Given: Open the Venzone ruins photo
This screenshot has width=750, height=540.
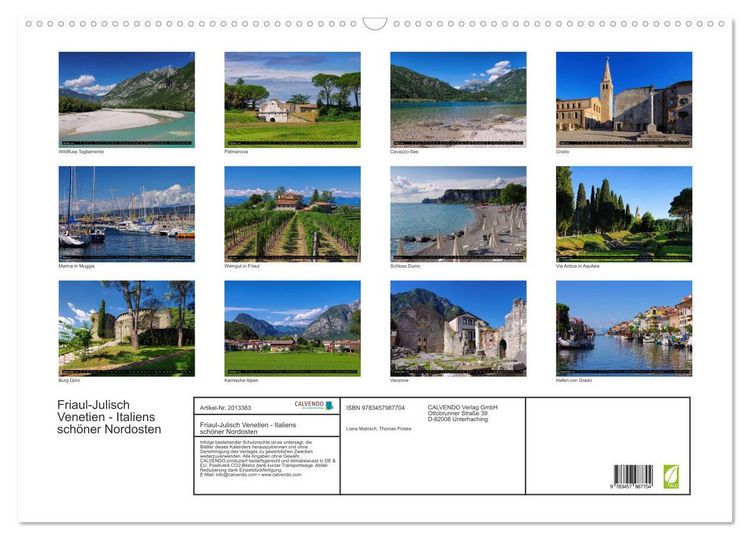Looking at the screenshot, I should click(458, 328).
